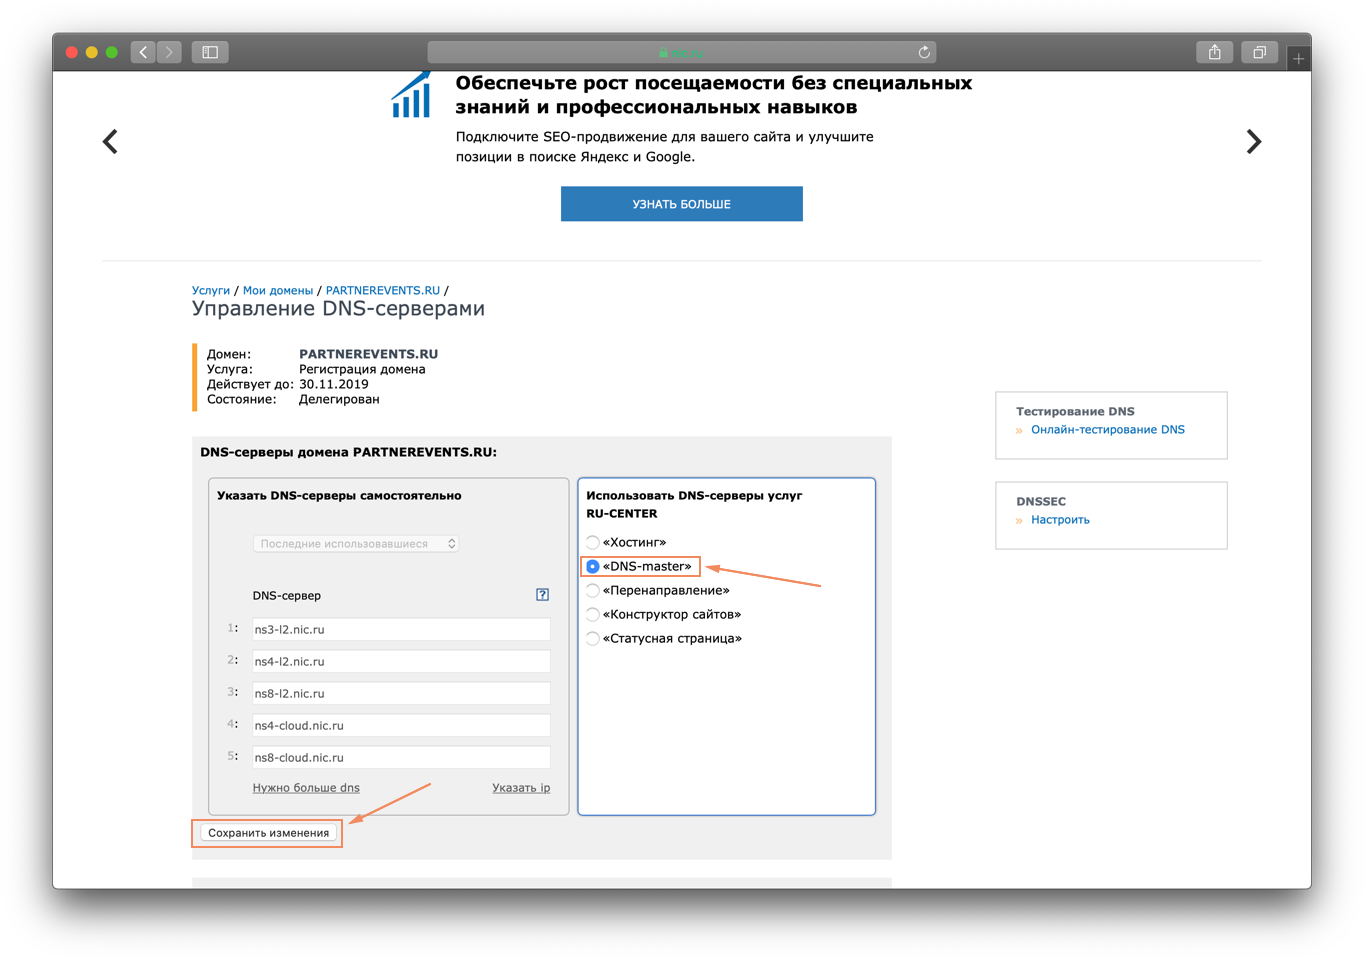Image resolution: width=1364 pixels, height=958 pixels.
Task: Select «Конструктор сайтов» radio option
Action: pos(593,614)
